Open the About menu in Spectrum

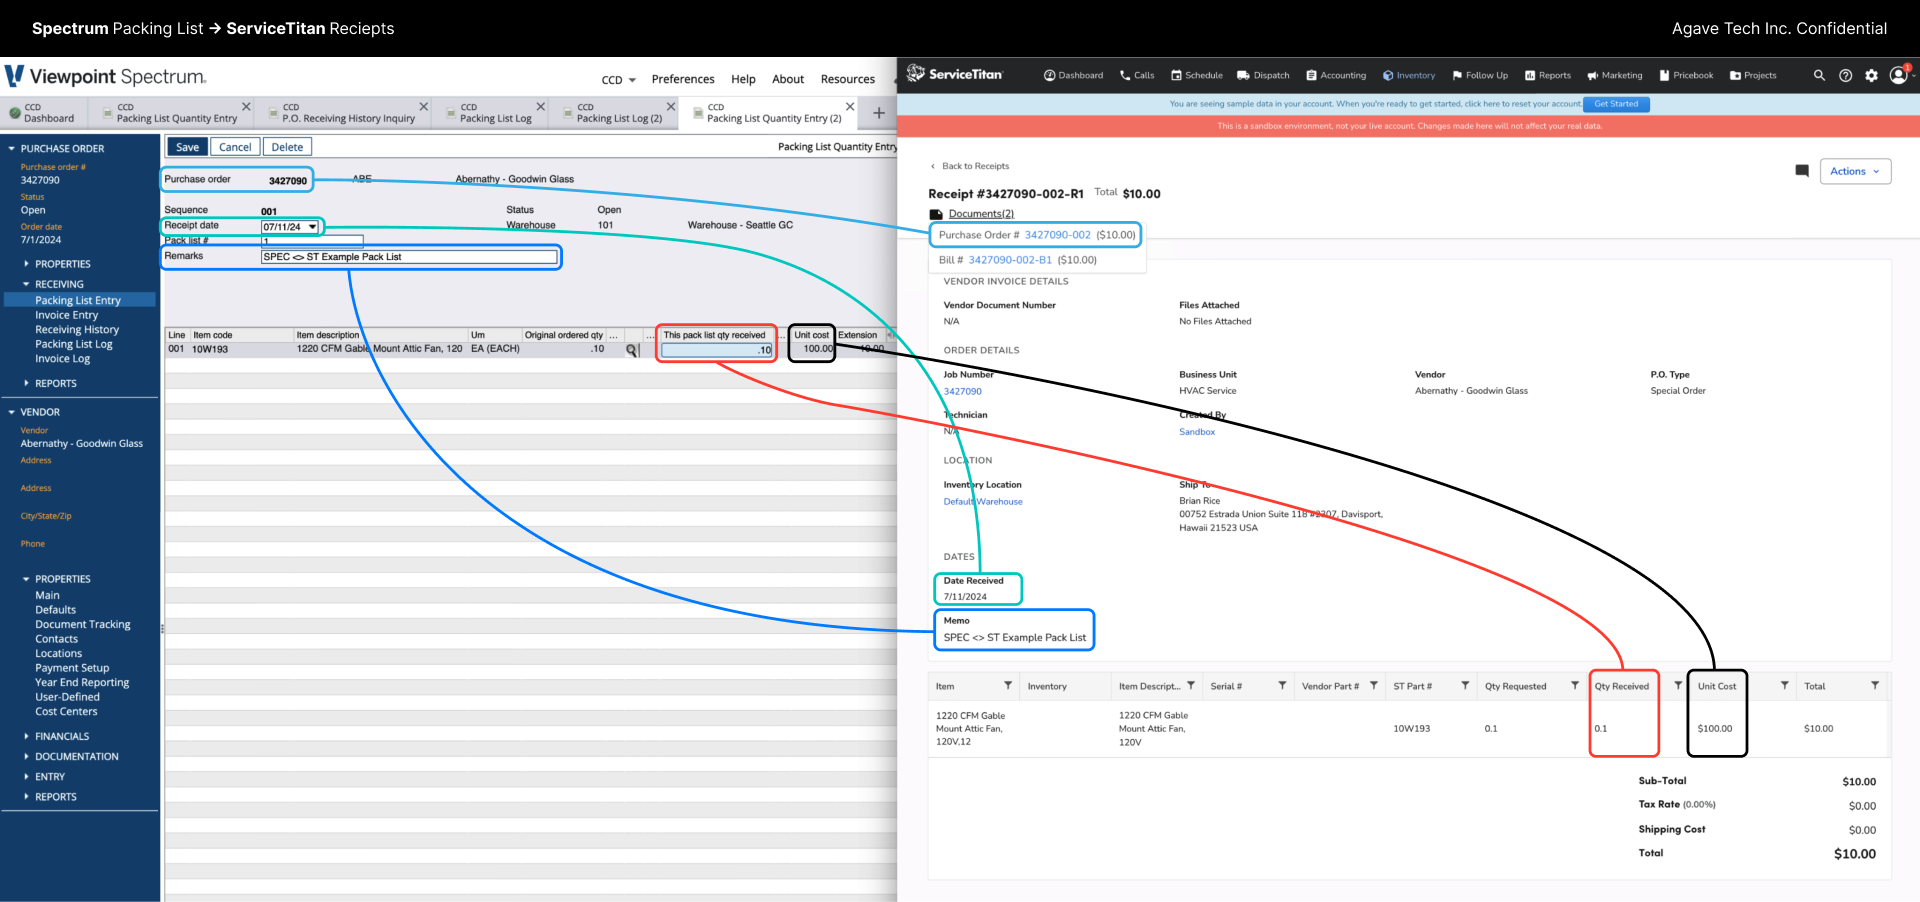coord(788,79)
